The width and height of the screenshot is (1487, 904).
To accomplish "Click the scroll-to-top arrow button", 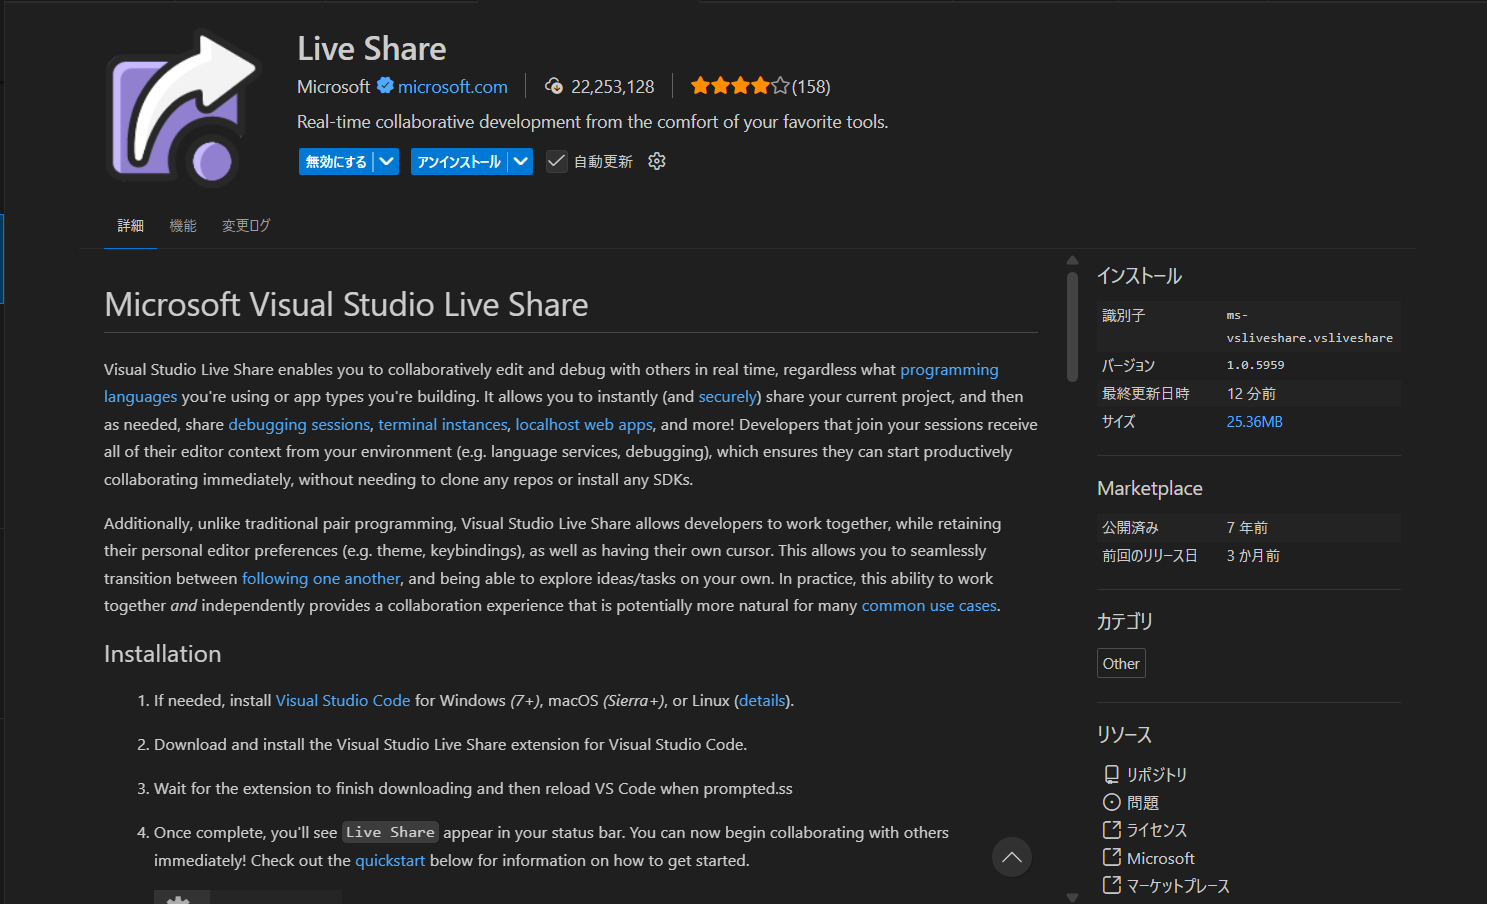I will pyautogui.click(x=1012, y=857).
